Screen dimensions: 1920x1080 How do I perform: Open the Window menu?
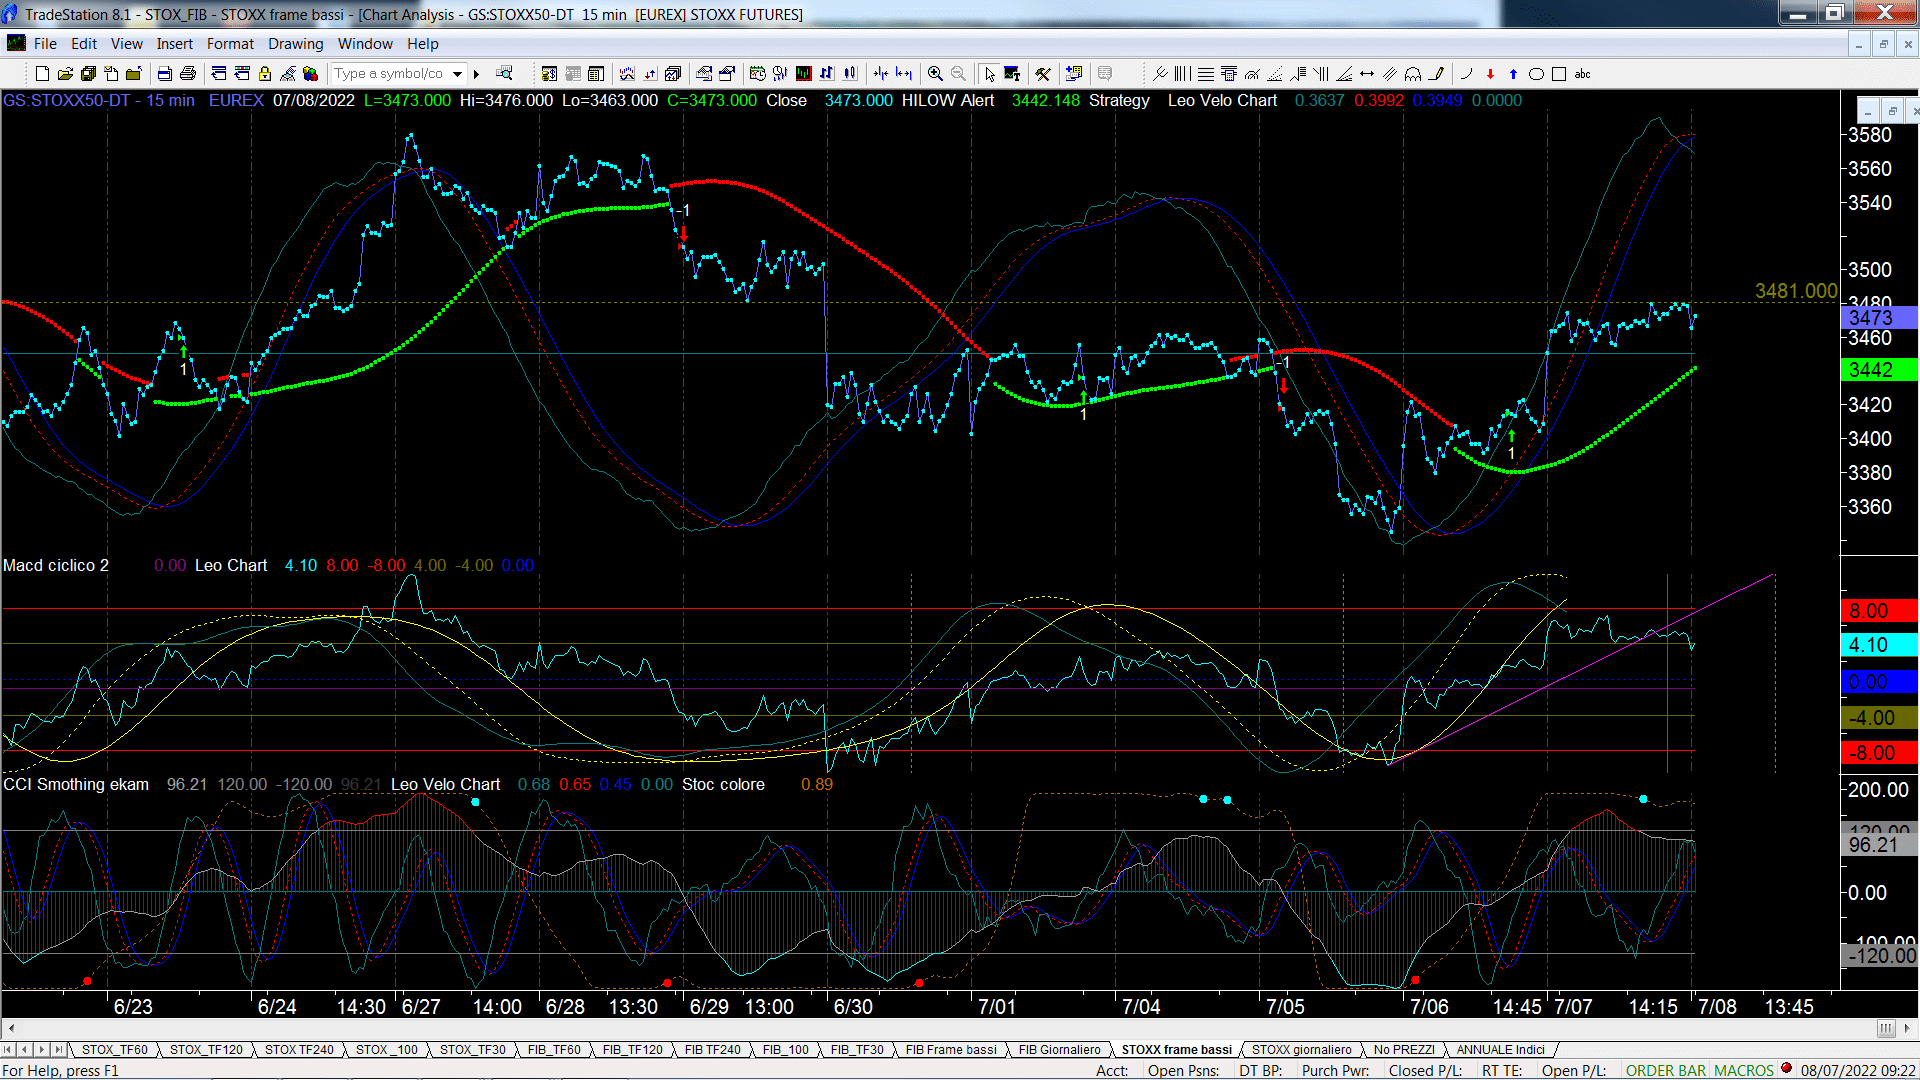pyautogui.click(x=365, y=44)
